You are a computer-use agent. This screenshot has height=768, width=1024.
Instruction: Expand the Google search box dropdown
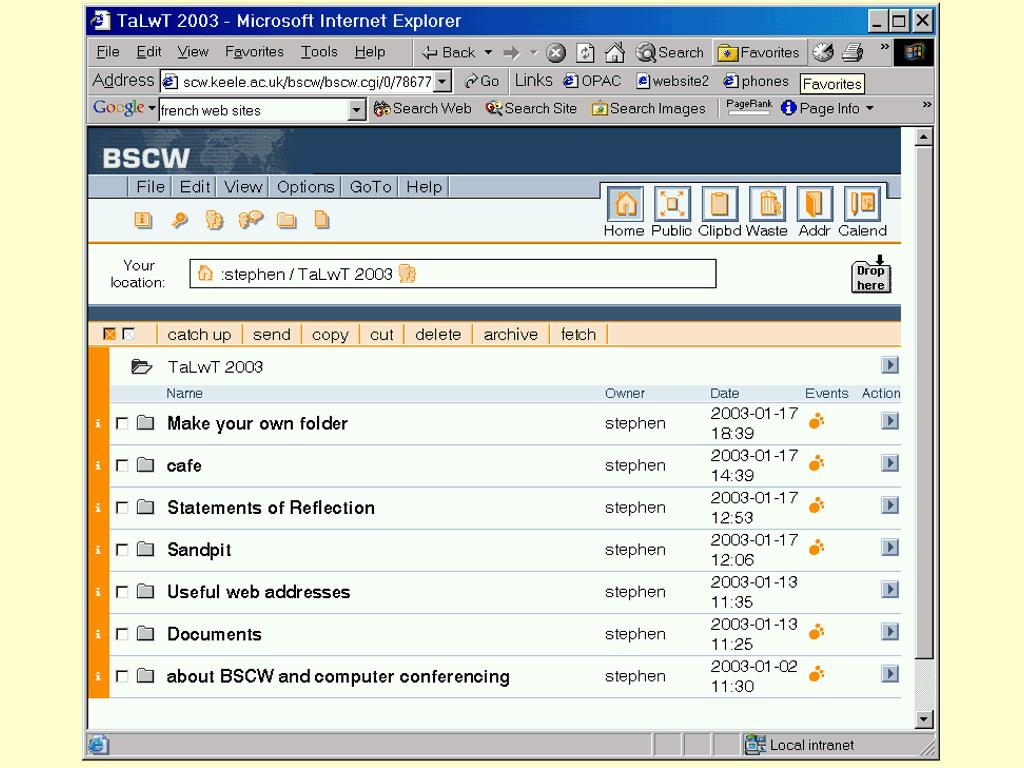click(x=357, y=110)
